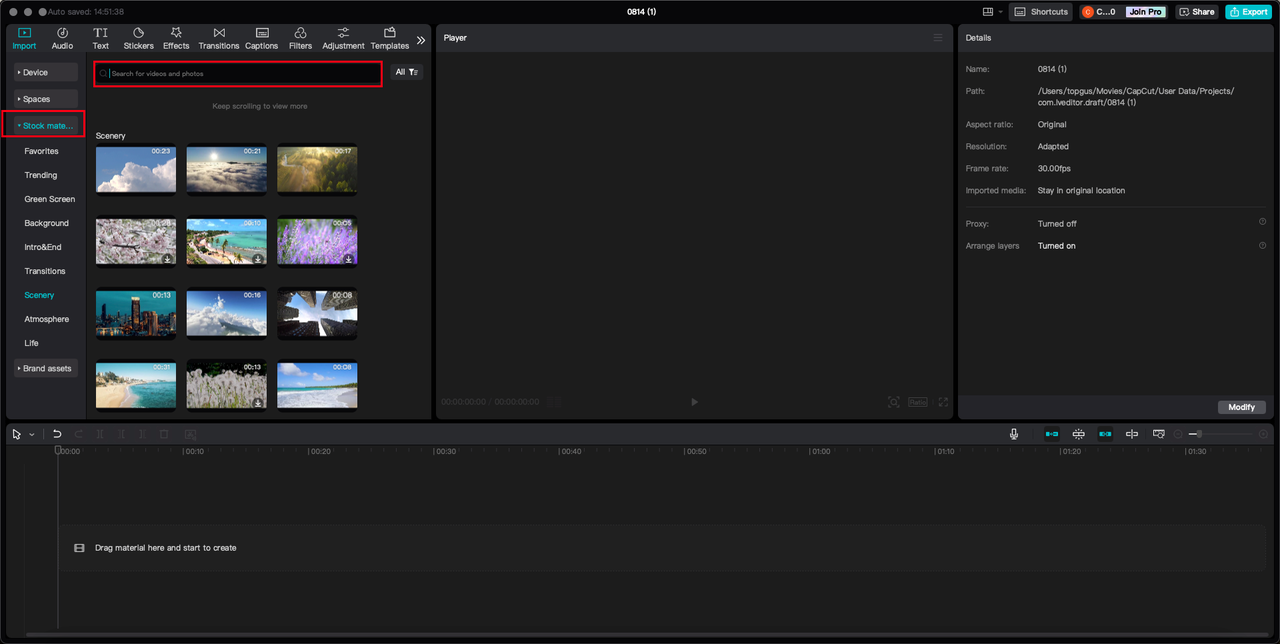Download the cherry blossom clip

(168, 259)
